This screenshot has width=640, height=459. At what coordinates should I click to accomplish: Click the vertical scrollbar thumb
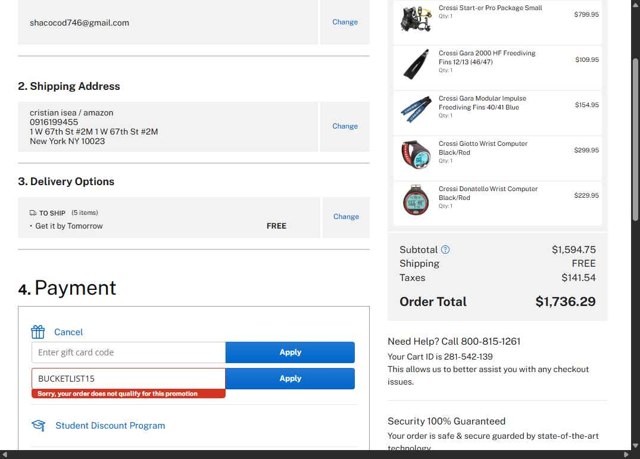pyautogui.click(x=635, y=140)
